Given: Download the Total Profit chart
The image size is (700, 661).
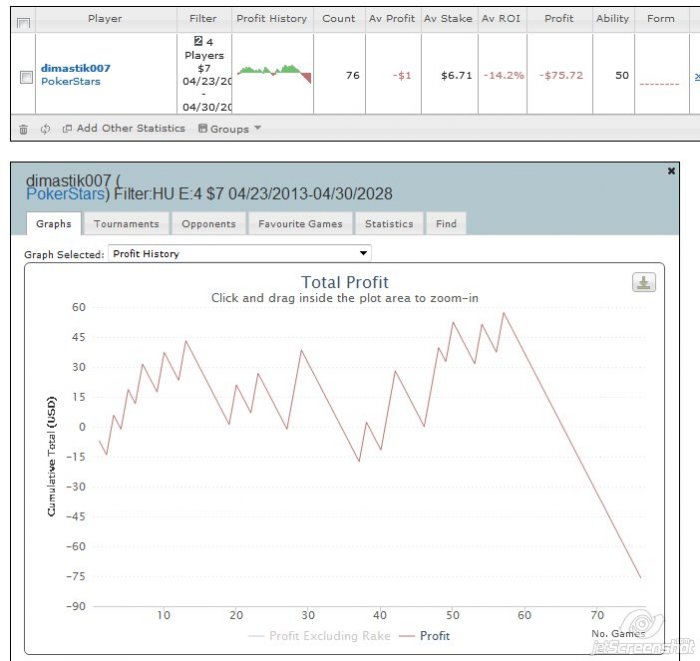Looking at the screenshot, I should pyautogui.click(x=644, y=282).
